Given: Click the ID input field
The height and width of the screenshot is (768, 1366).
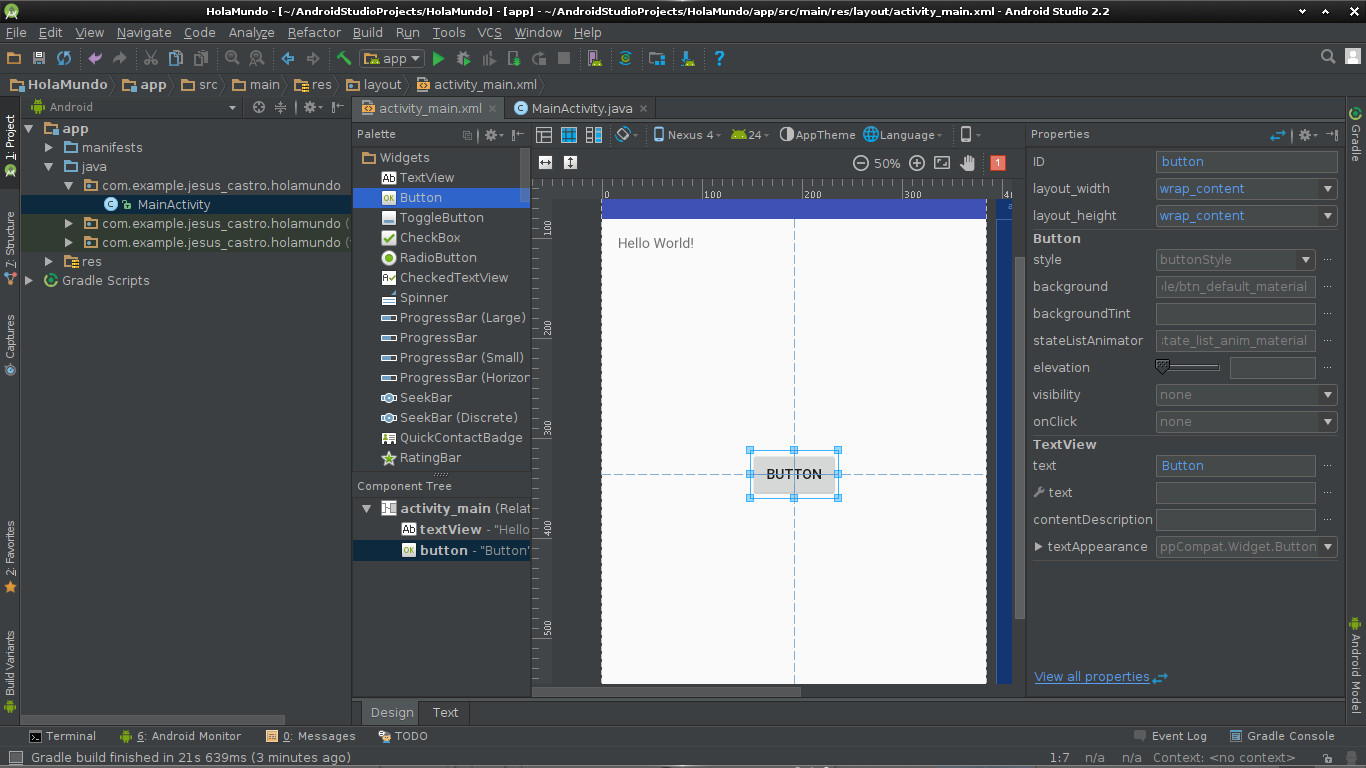Looking at the screenshot, I should 1246,162.
